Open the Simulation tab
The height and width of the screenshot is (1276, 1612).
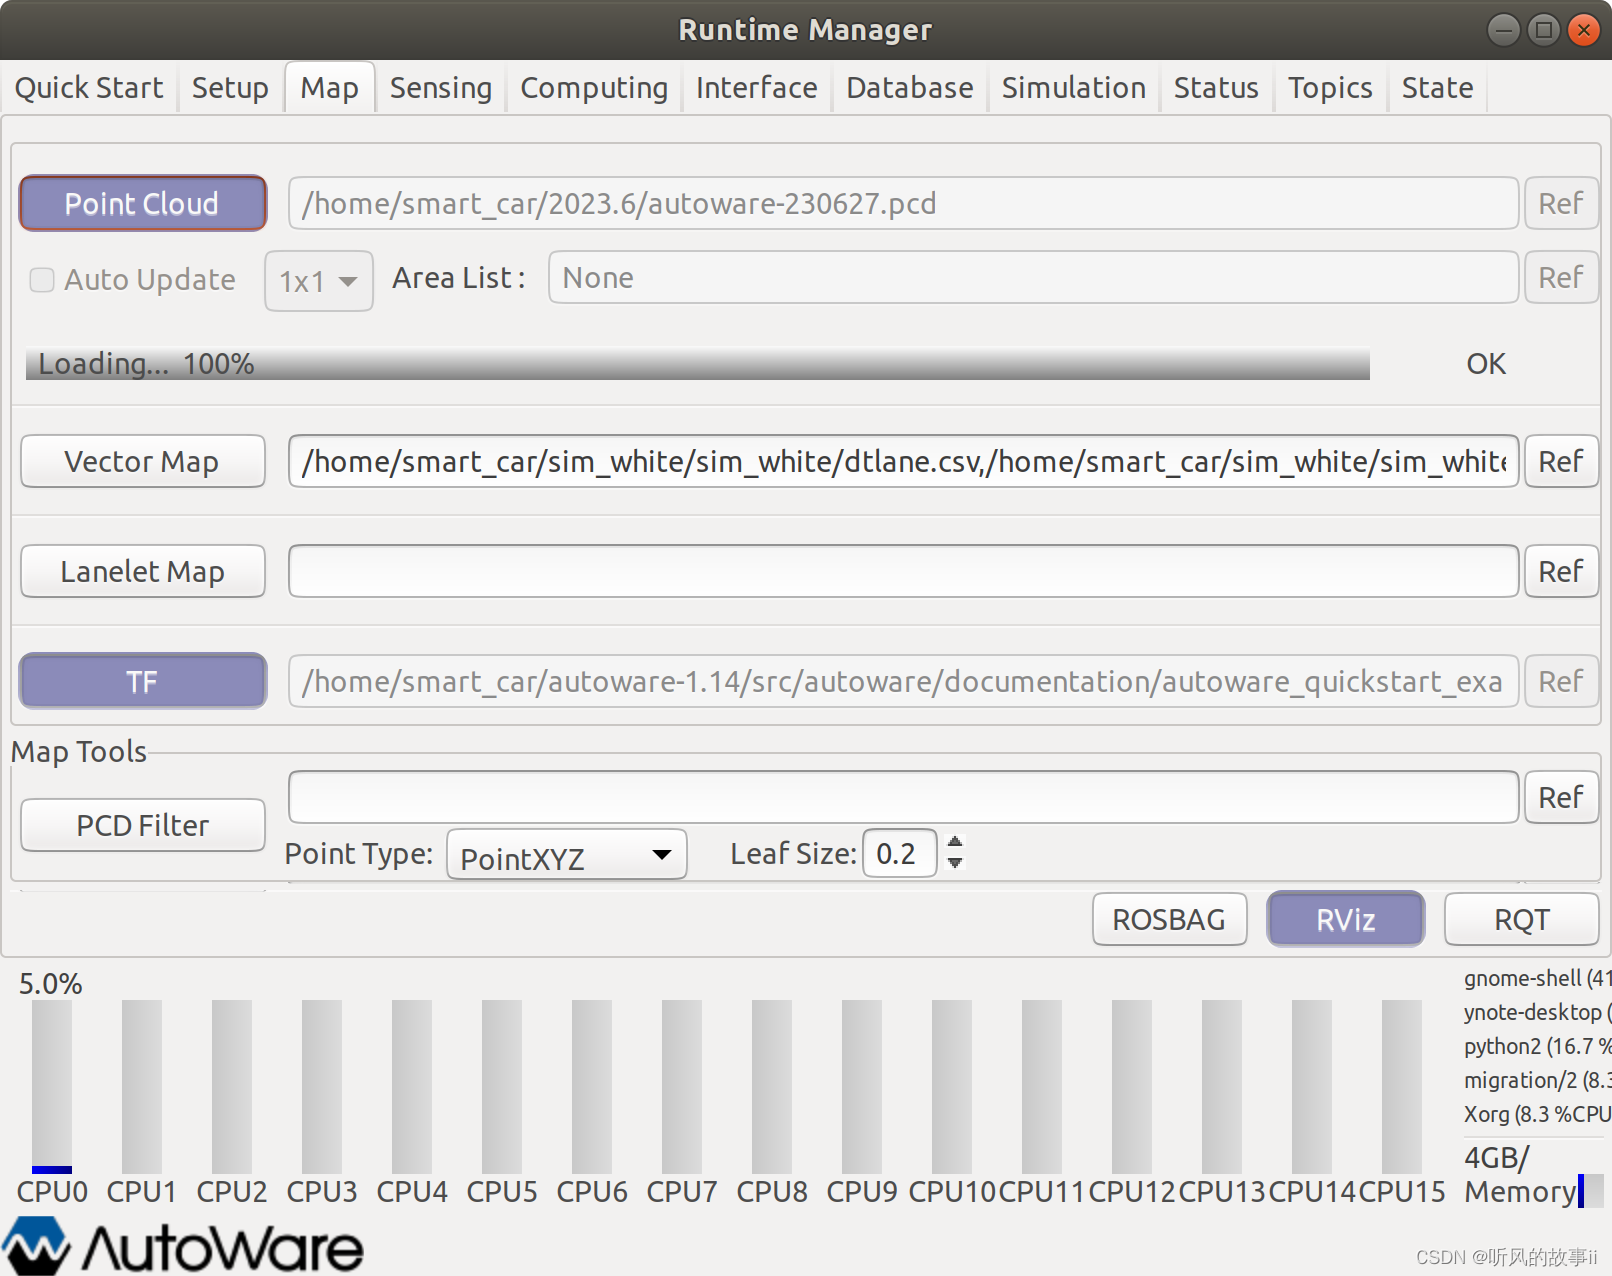(x=1073, y=87)
